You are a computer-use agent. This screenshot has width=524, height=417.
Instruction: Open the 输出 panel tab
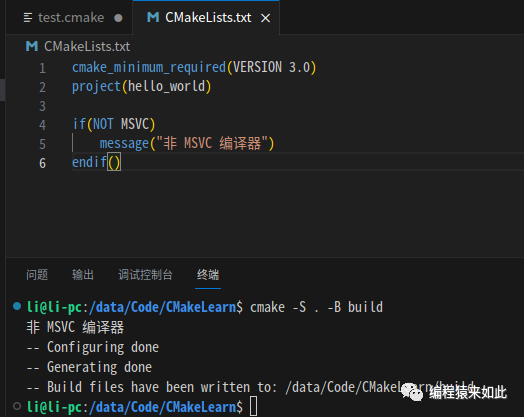click(83, 275)
